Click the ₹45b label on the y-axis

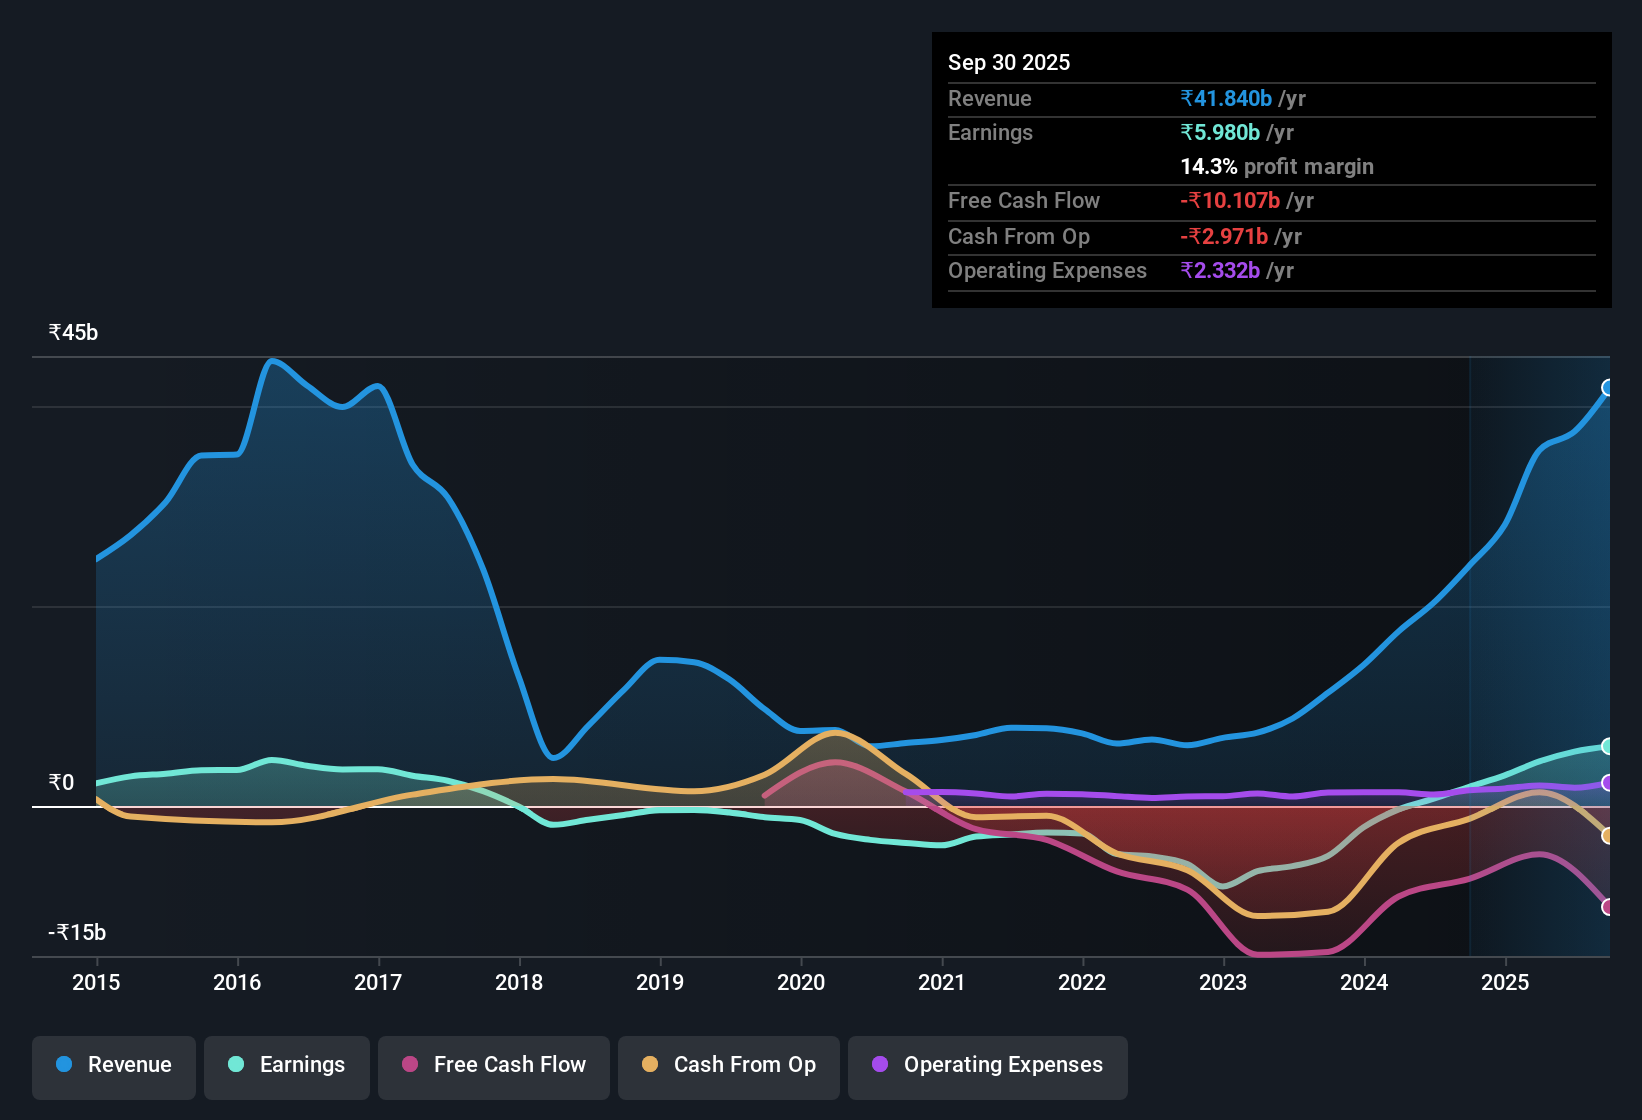pos(71,332)
